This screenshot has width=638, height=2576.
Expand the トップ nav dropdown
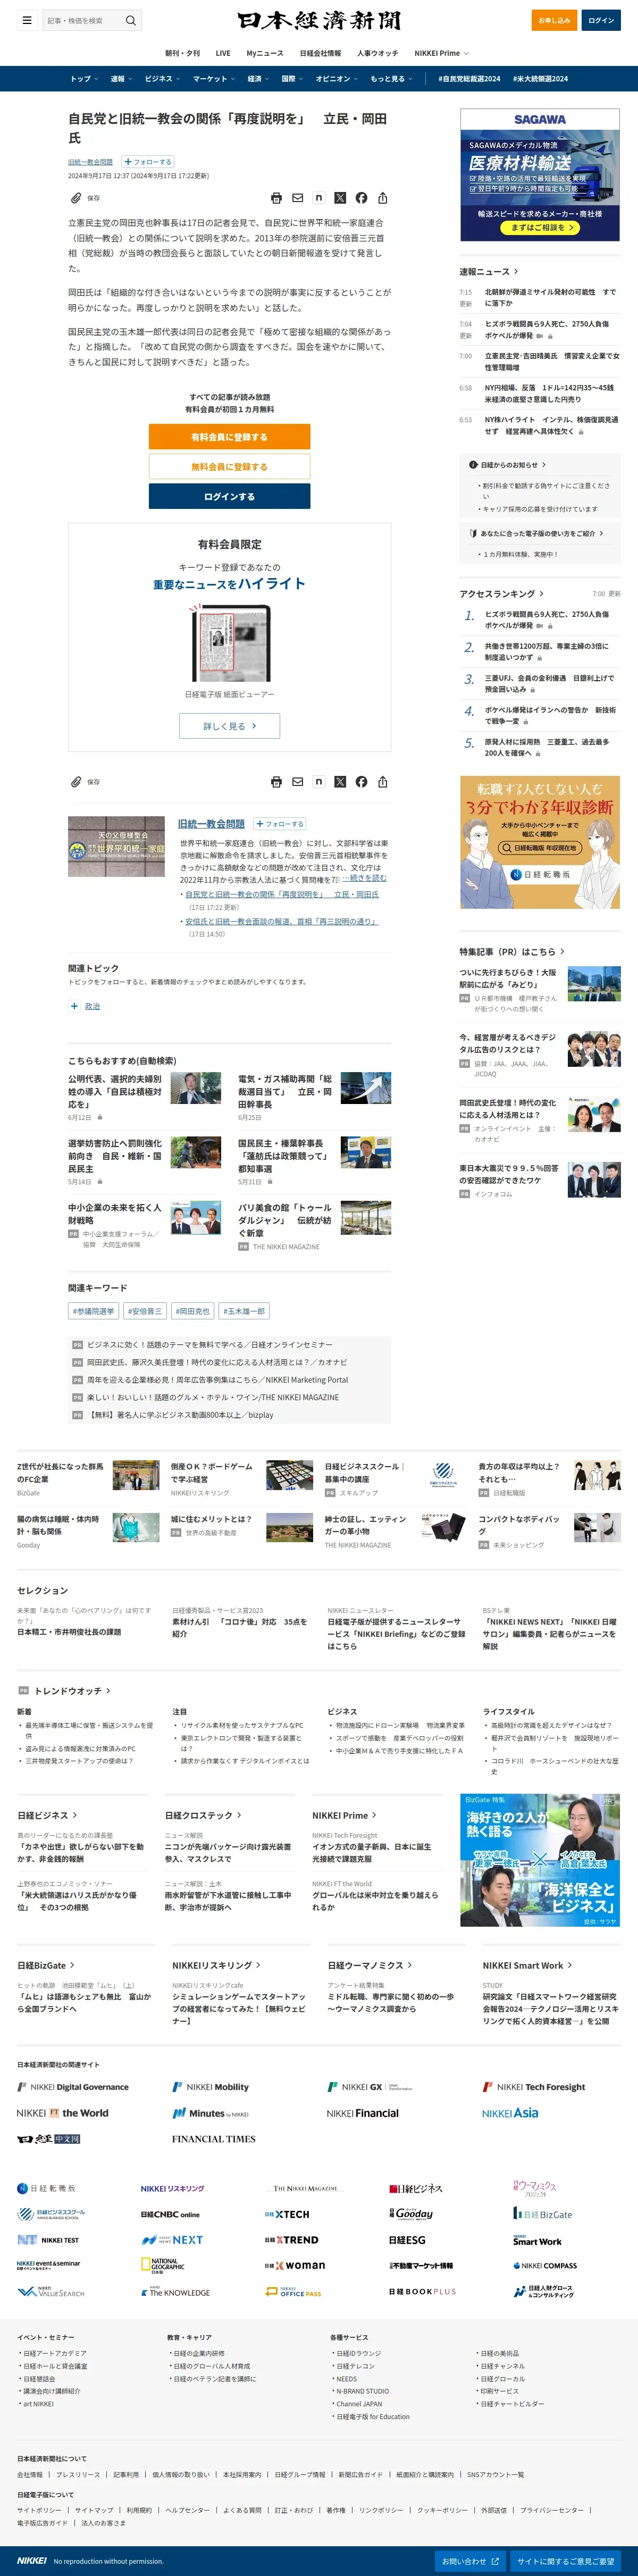tap(84, 78)
